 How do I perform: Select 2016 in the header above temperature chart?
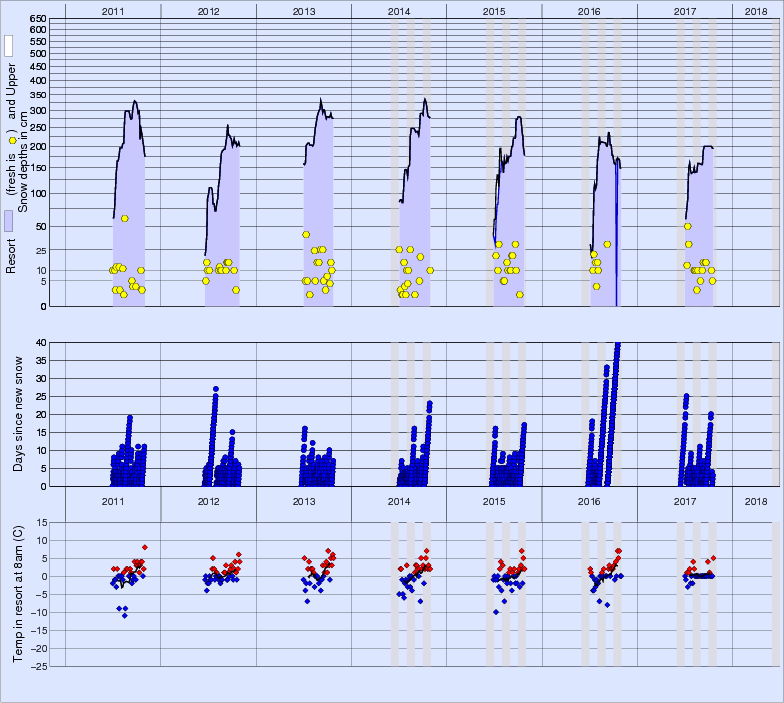(x=590, y=500)
